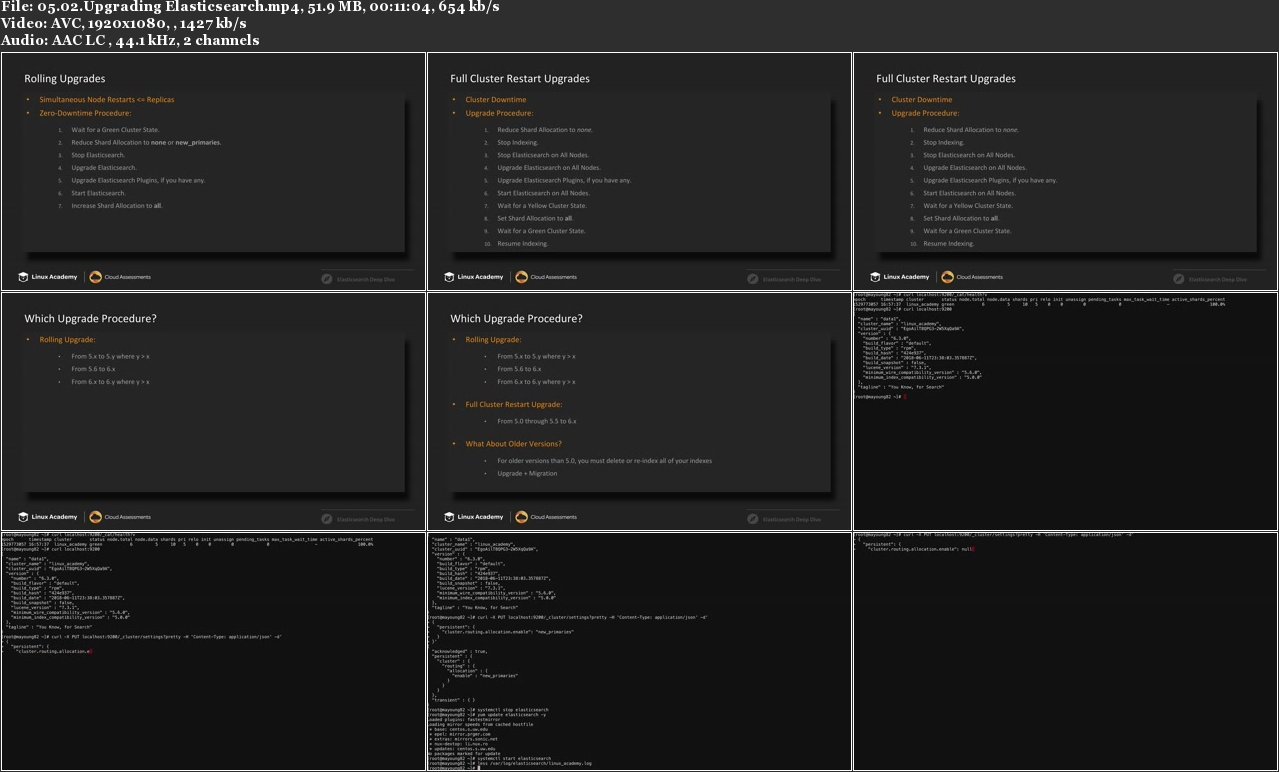1279x772 pixels.
Task: Click "For older versions than 5.0" sentence
Action: click(x=604, y=461)
